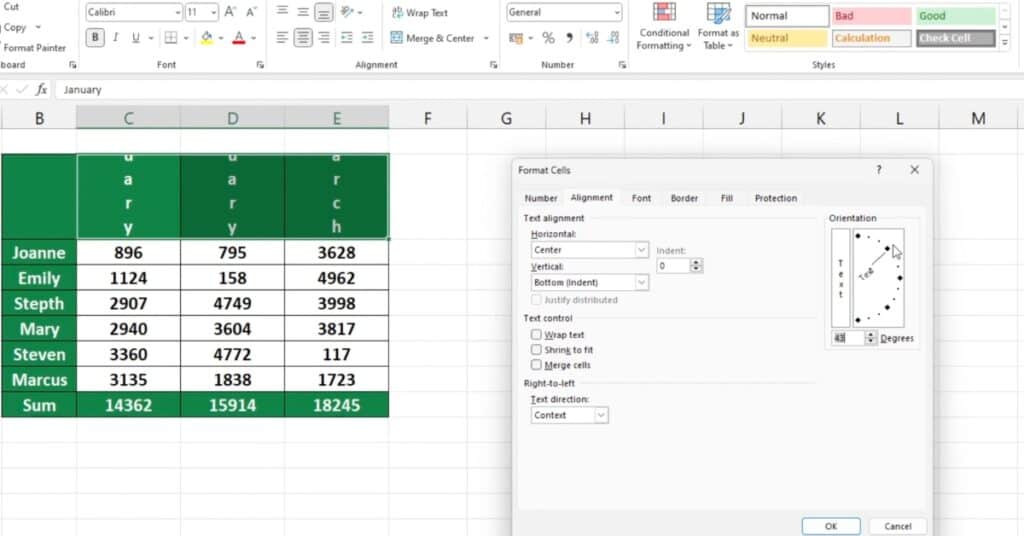The height and width of the screenshot is (536, 1024).
Task: Click Decrease Decimal icon
Action: (613, 38)
